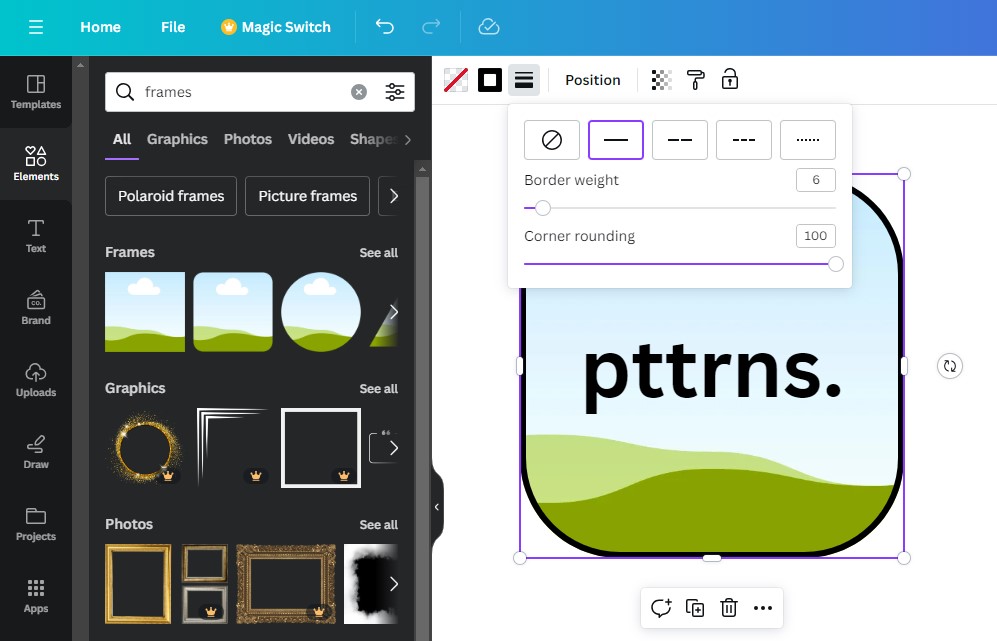Click the Corner rounding slider handle

[836, 264]
